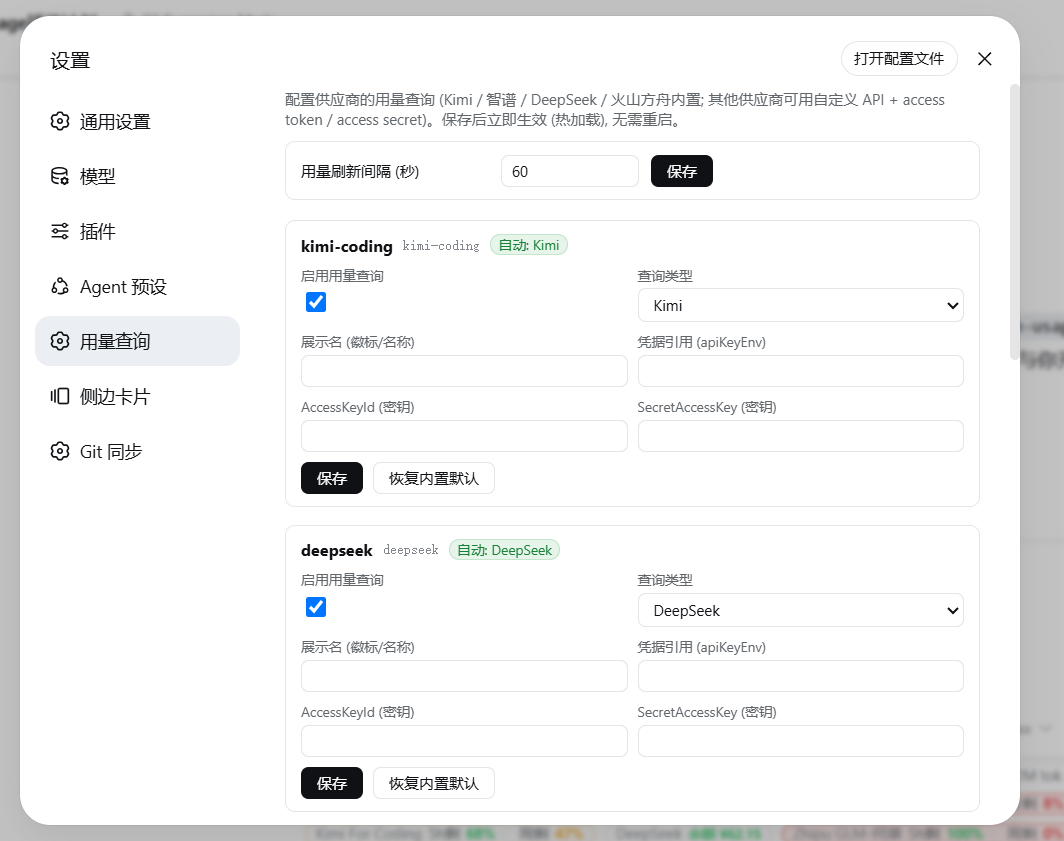Save the deepseek provider settings

coord(332,783)
